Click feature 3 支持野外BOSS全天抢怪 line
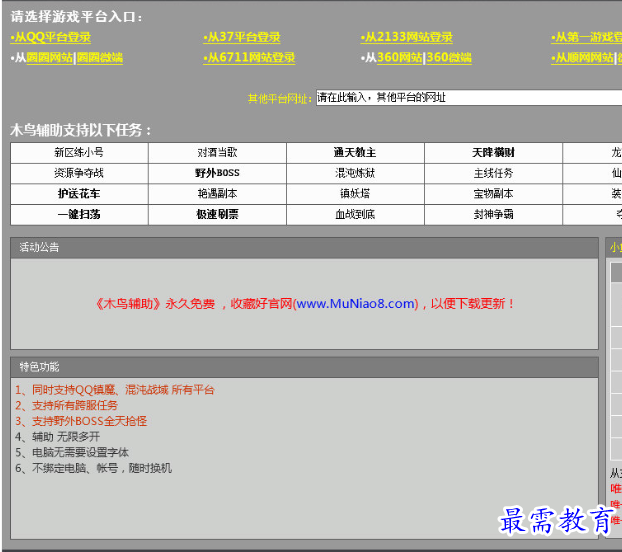This screenshot has height=552, width=622. click(81, 422)
